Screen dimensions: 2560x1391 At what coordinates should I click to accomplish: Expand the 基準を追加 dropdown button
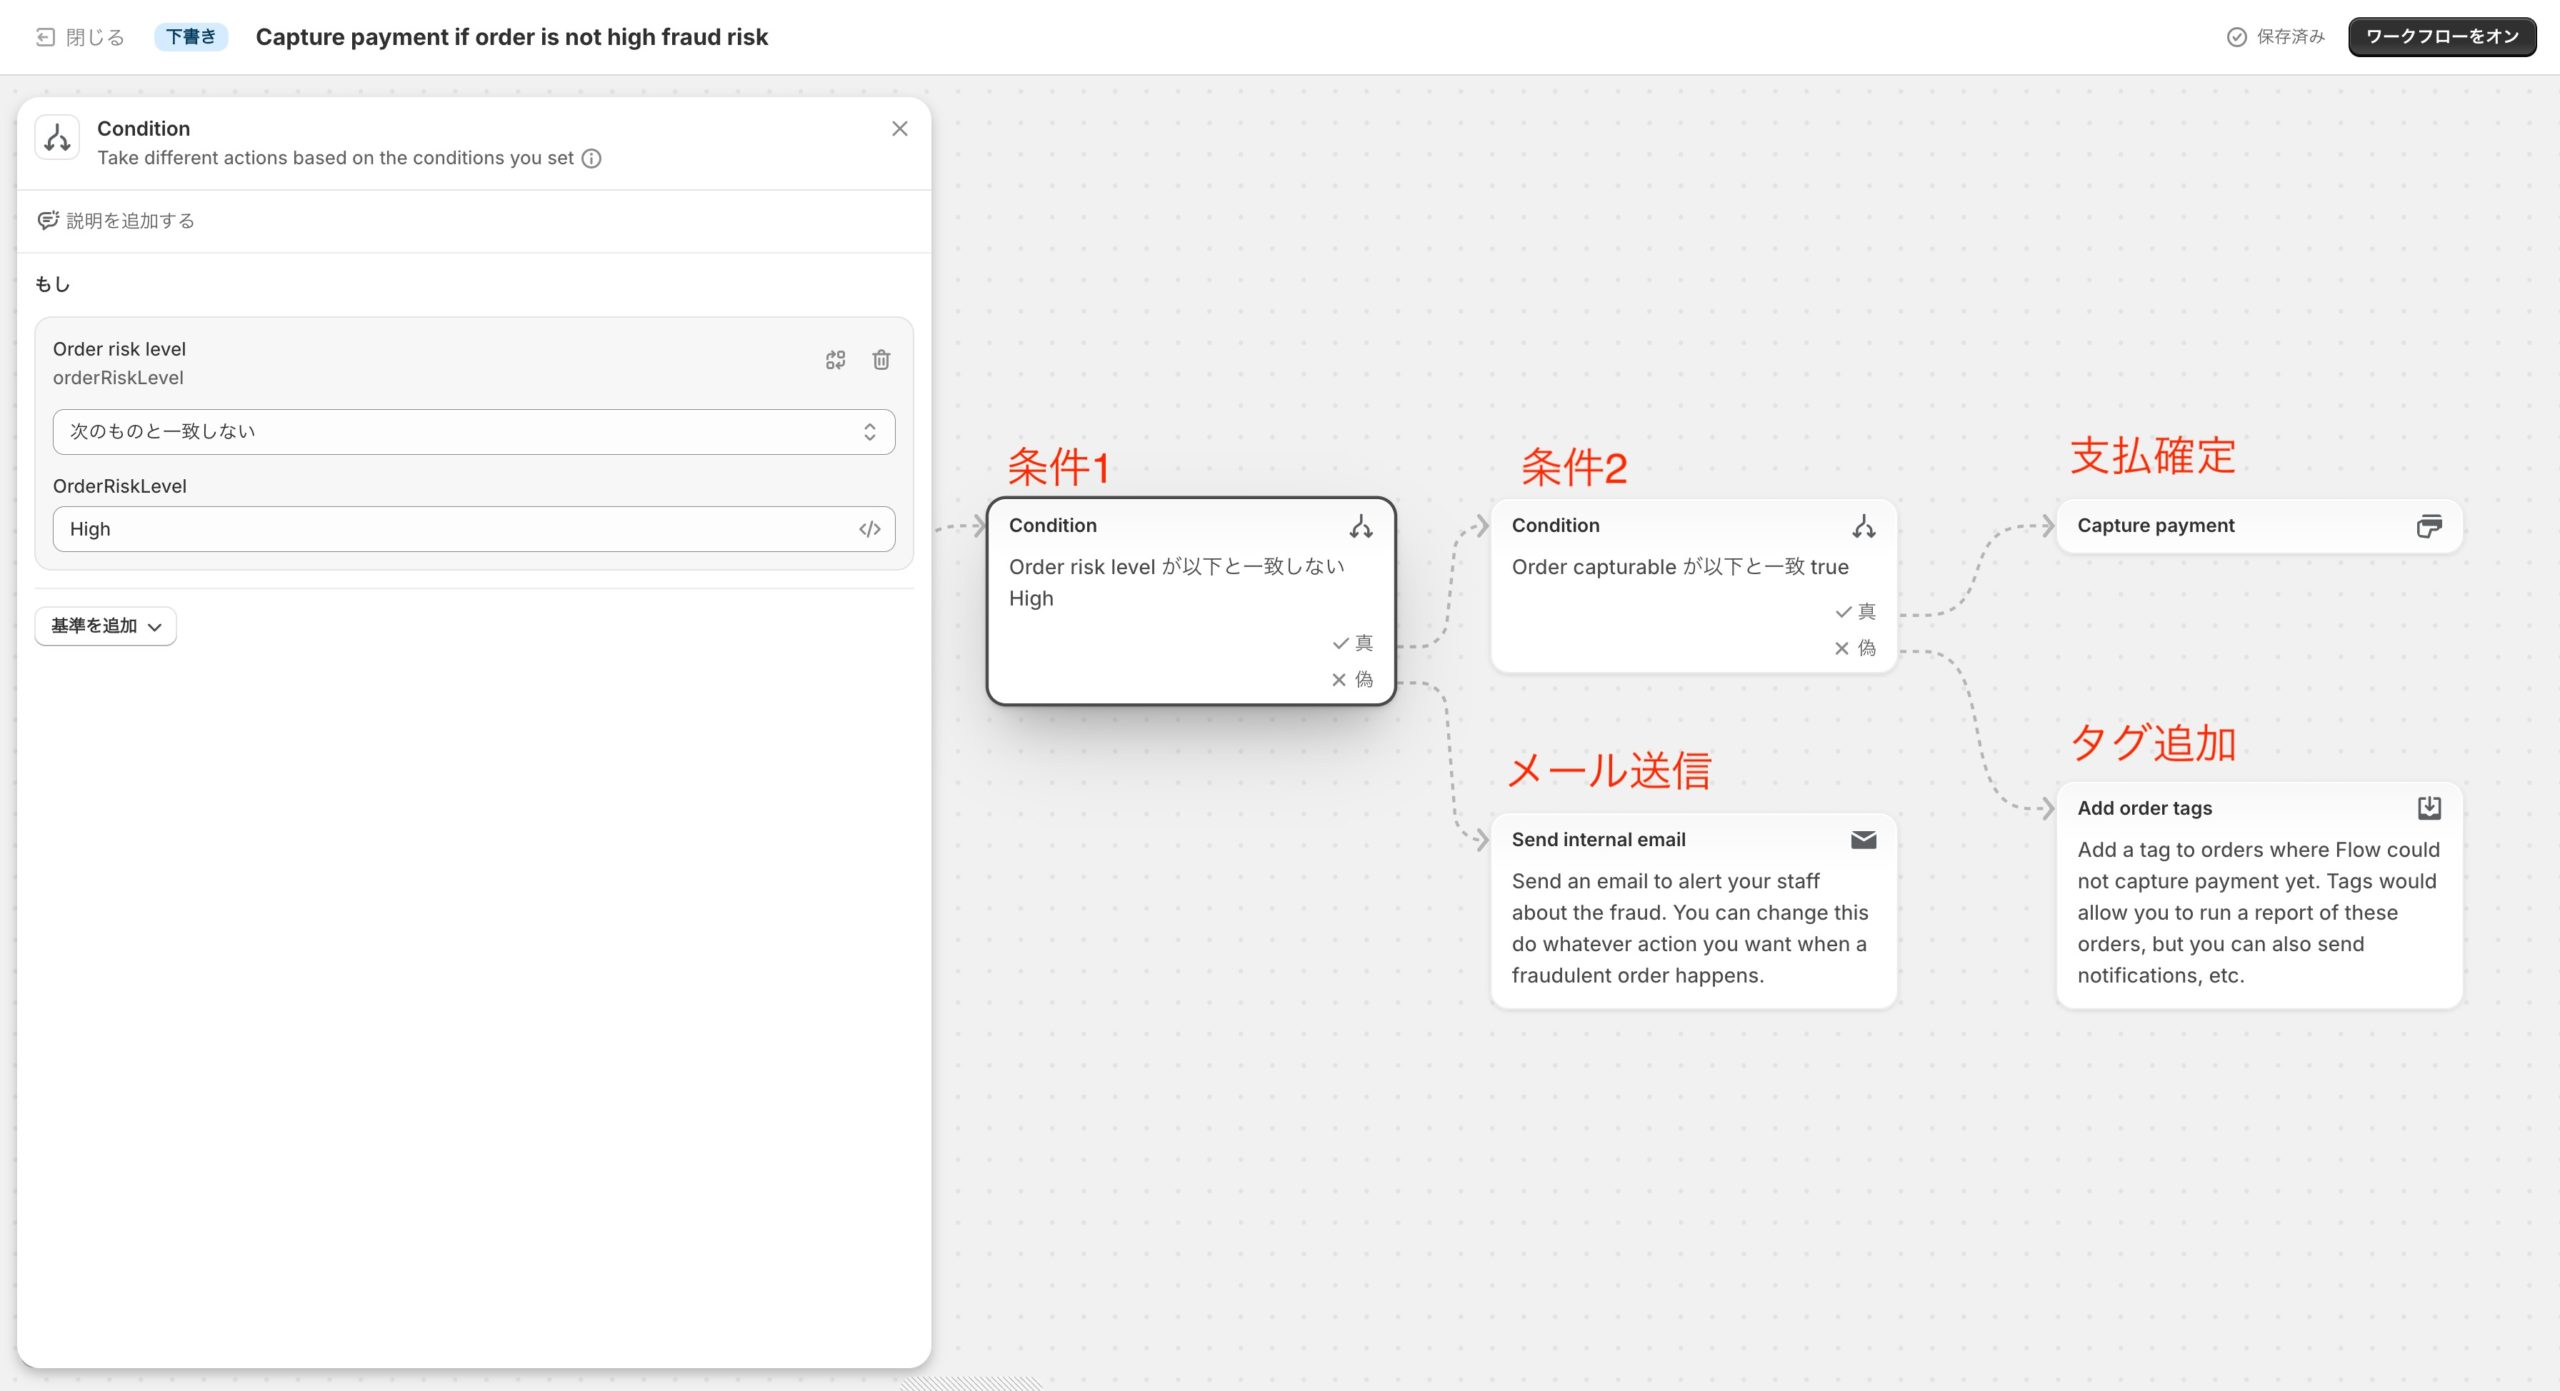[x=105, y=626]
